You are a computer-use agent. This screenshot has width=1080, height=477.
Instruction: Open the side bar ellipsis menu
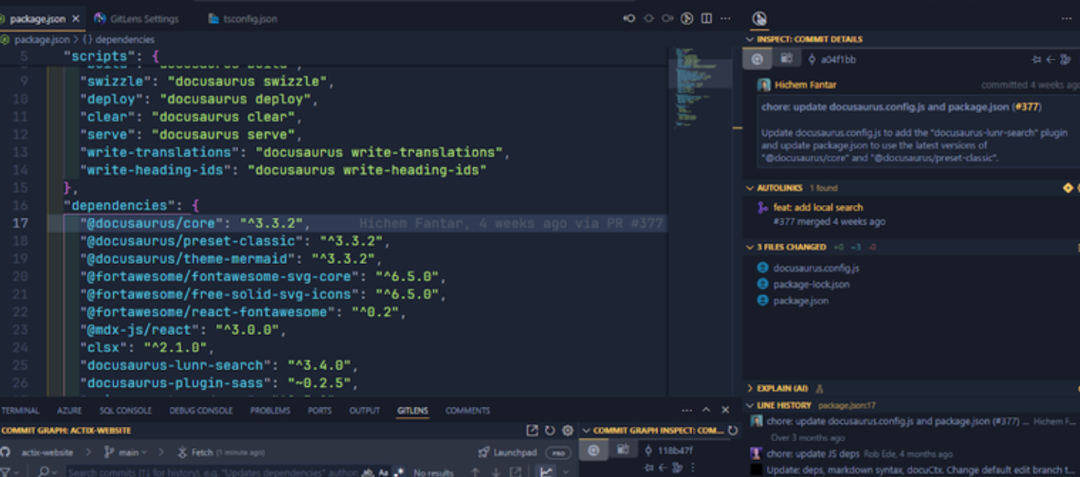point(1066,19)
